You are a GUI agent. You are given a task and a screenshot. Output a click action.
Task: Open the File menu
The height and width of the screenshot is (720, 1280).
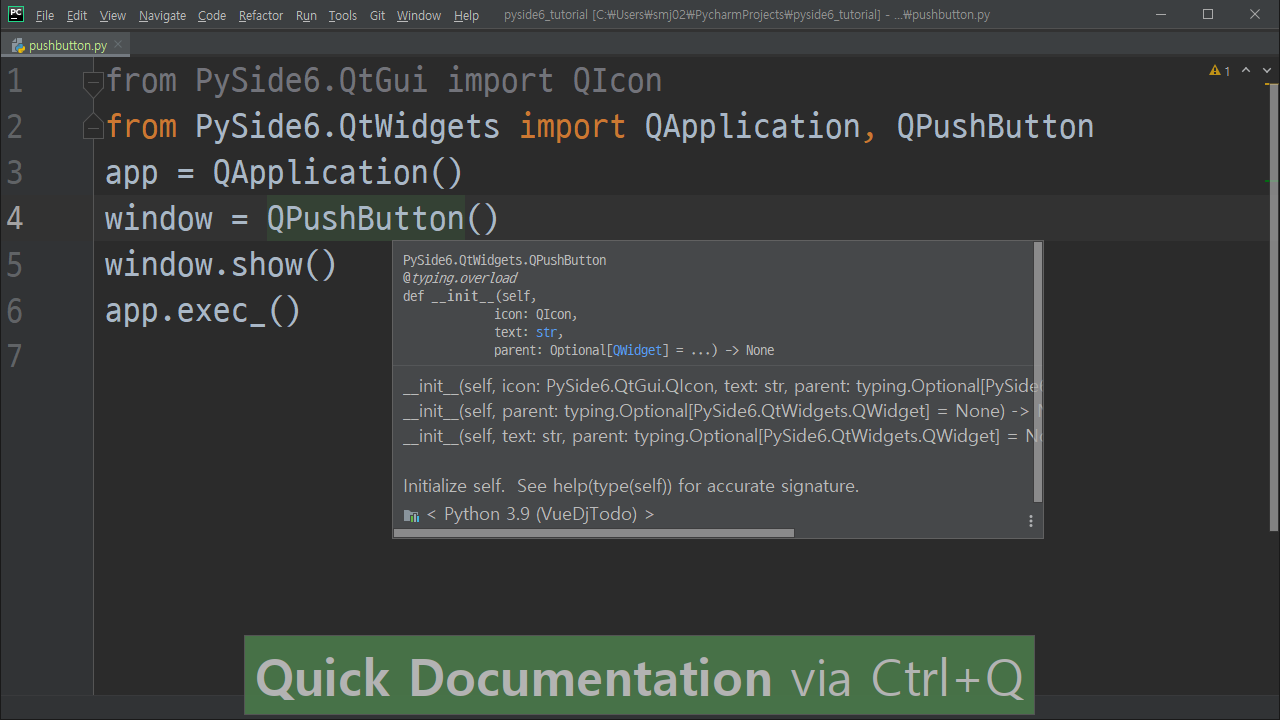point(45,15)
